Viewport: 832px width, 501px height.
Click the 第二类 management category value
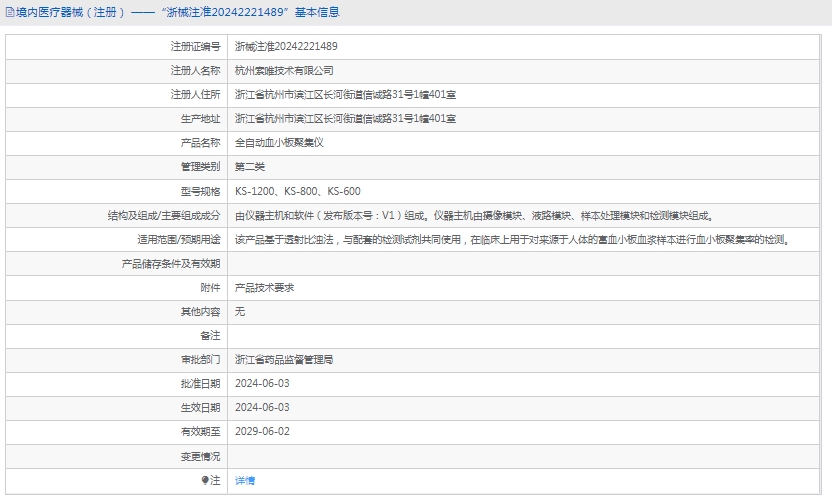(250, 167)
